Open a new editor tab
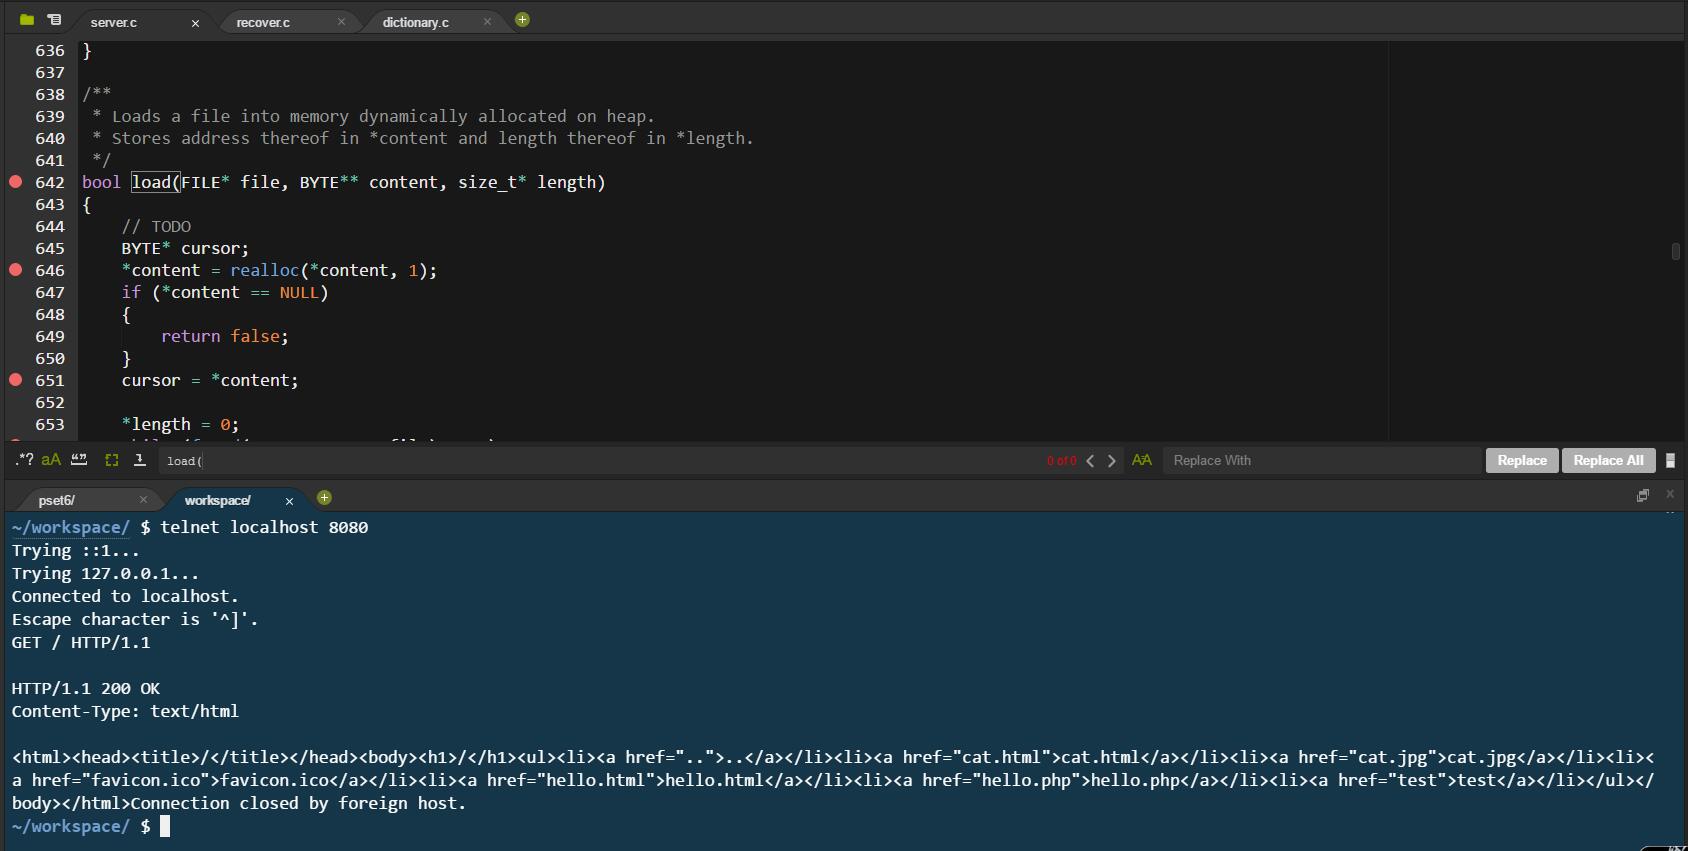 522,20
